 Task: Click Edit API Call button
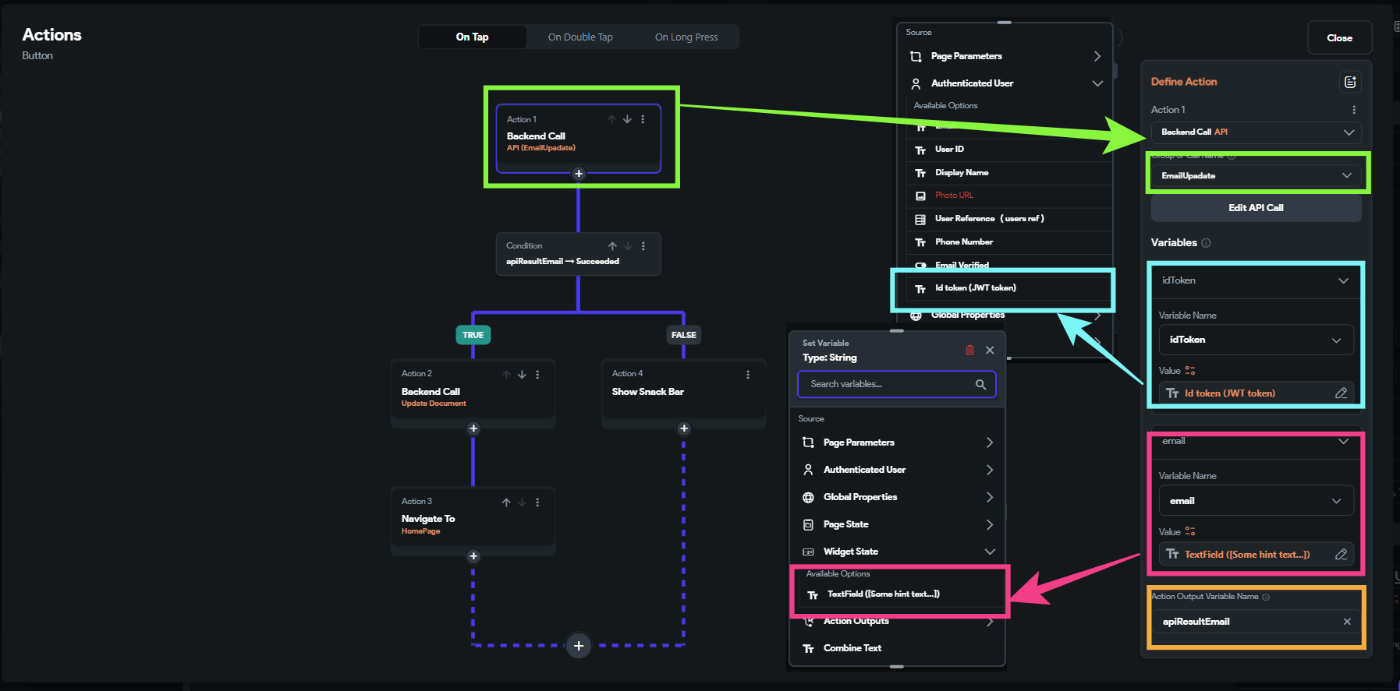[1256, 208]
